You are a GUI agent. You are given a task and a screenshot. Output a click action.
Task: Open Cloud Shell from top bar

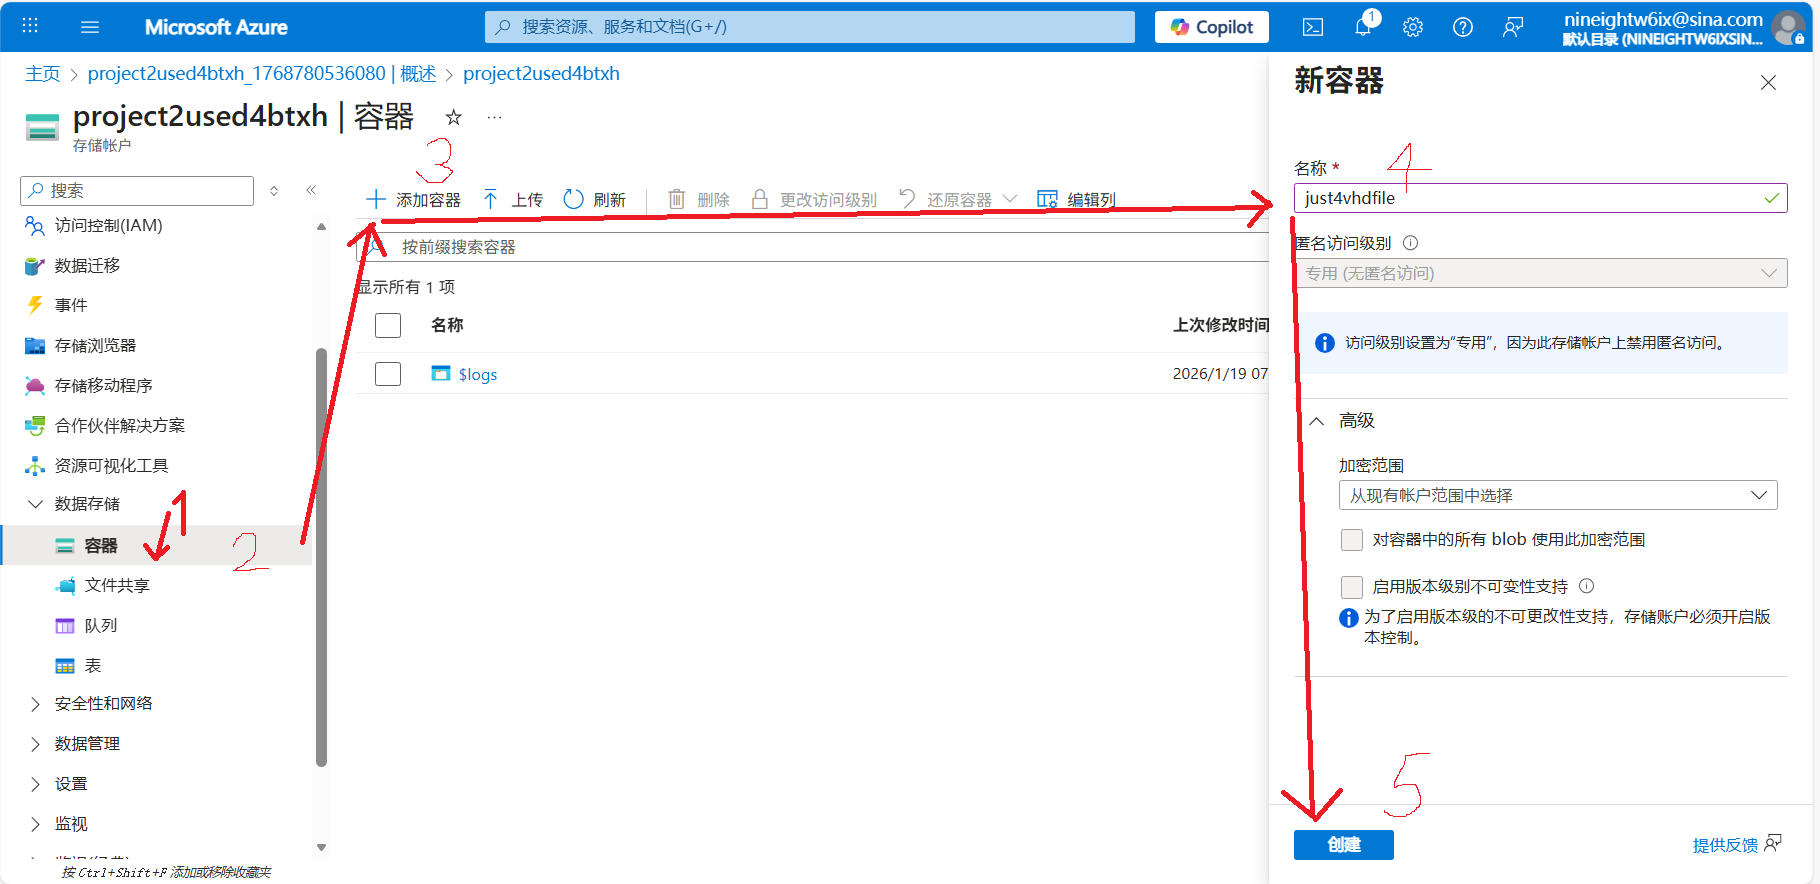point(1312,27)
